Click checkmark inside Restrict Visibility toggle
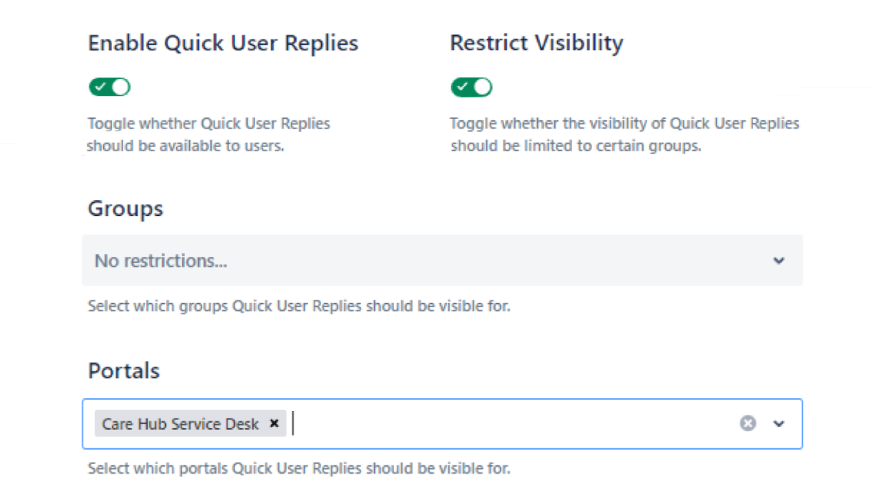 tap(463, 87)
